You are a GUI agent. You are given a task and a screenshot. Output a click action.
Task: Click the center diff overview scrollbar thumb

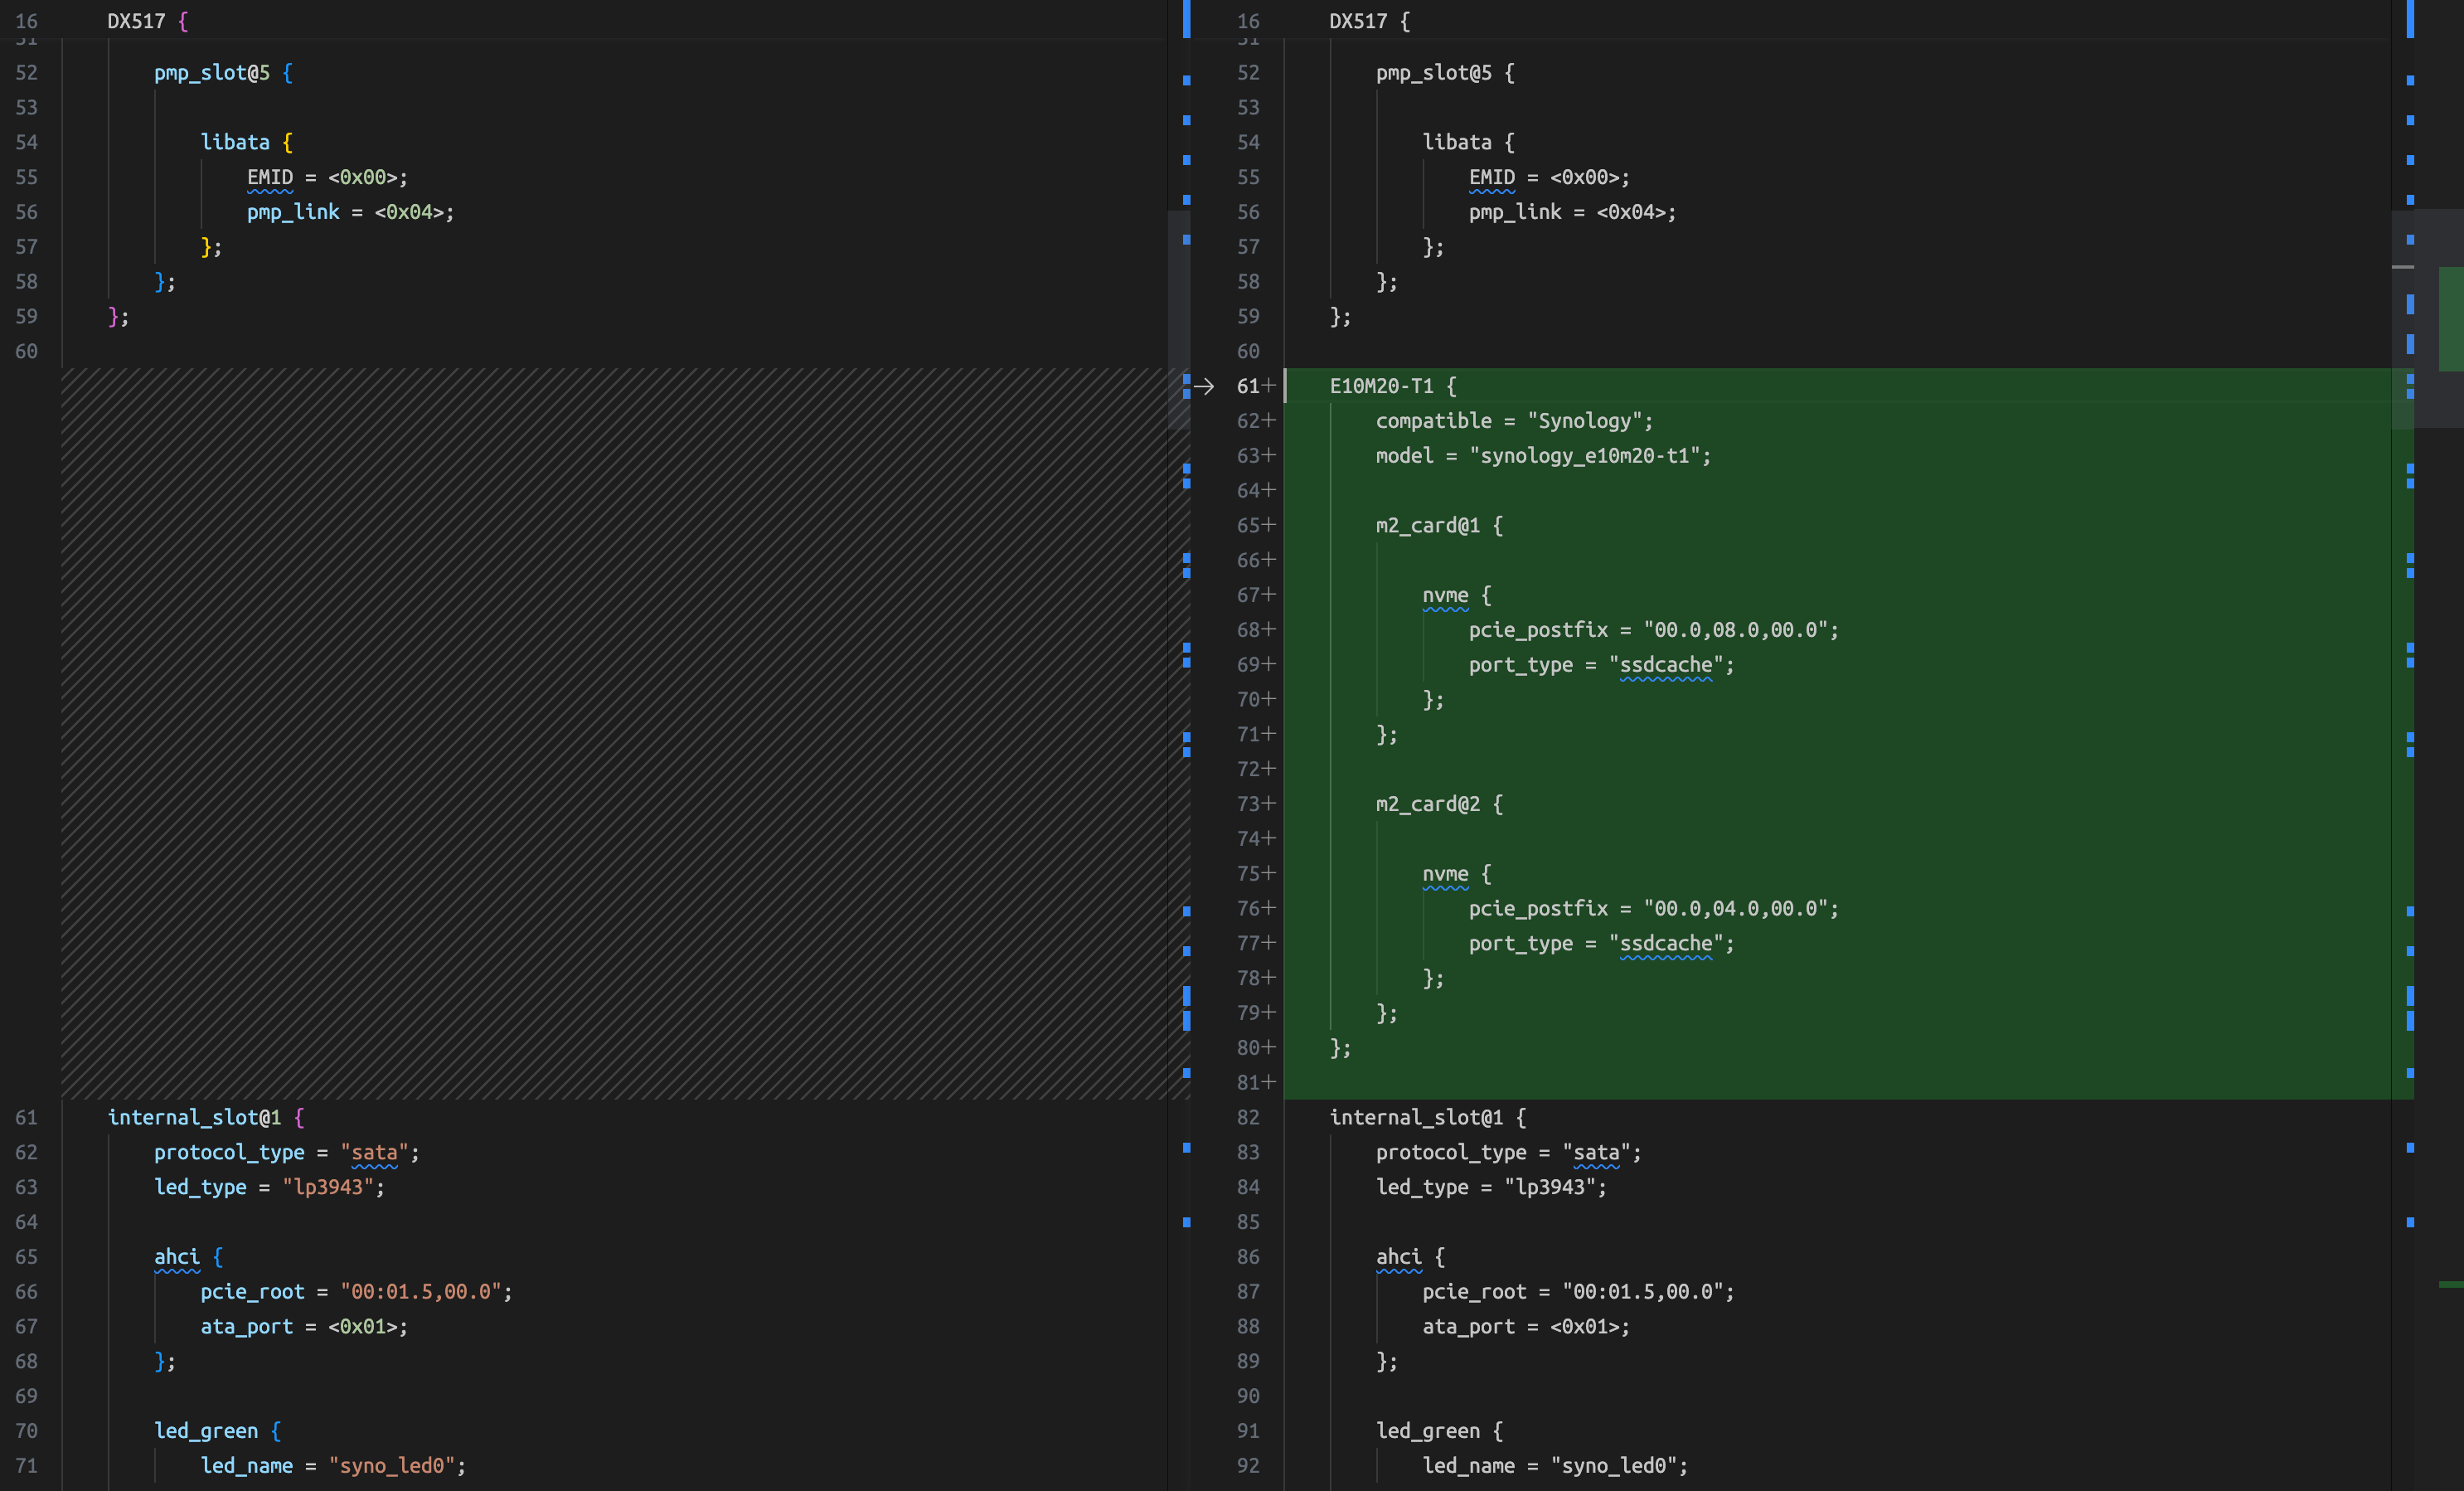(1179, 320)
